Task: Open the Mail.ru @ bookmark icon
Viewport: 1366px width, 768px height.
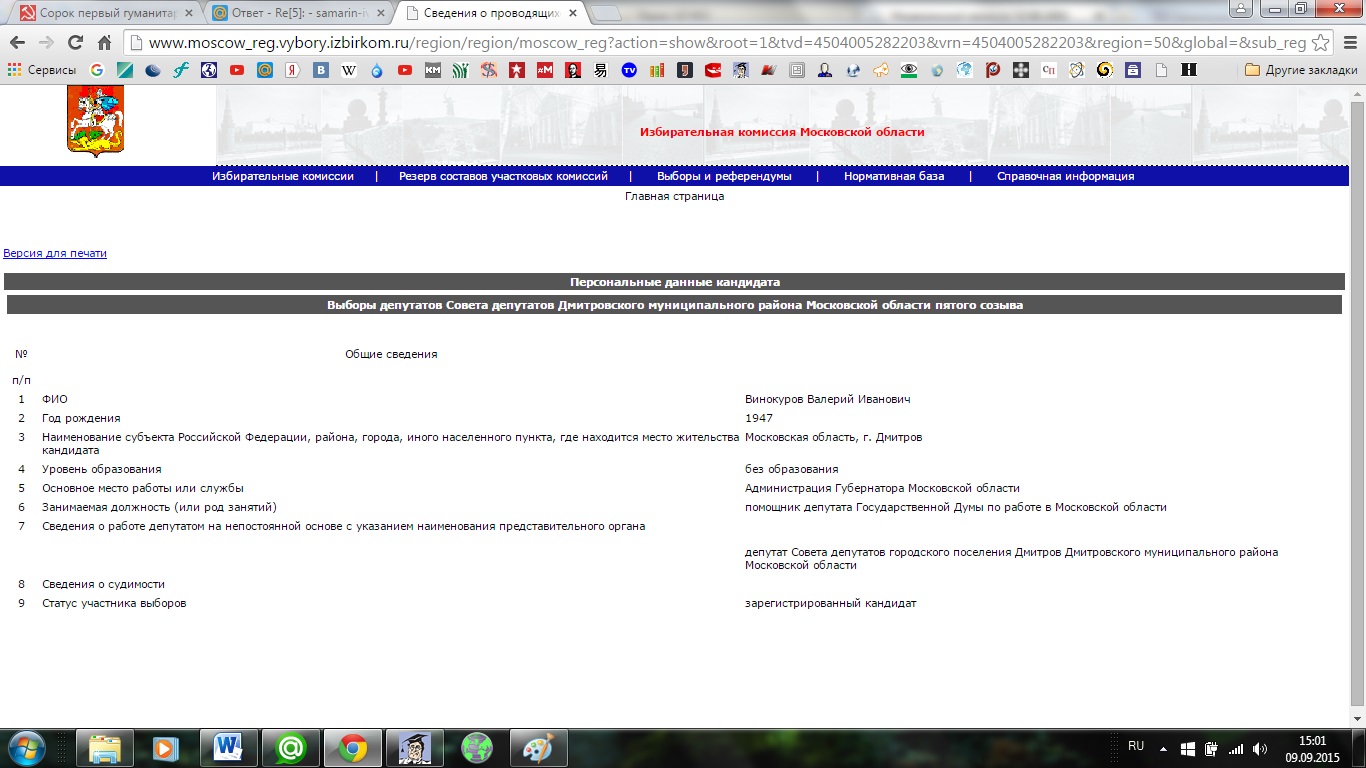Action: 265,70
